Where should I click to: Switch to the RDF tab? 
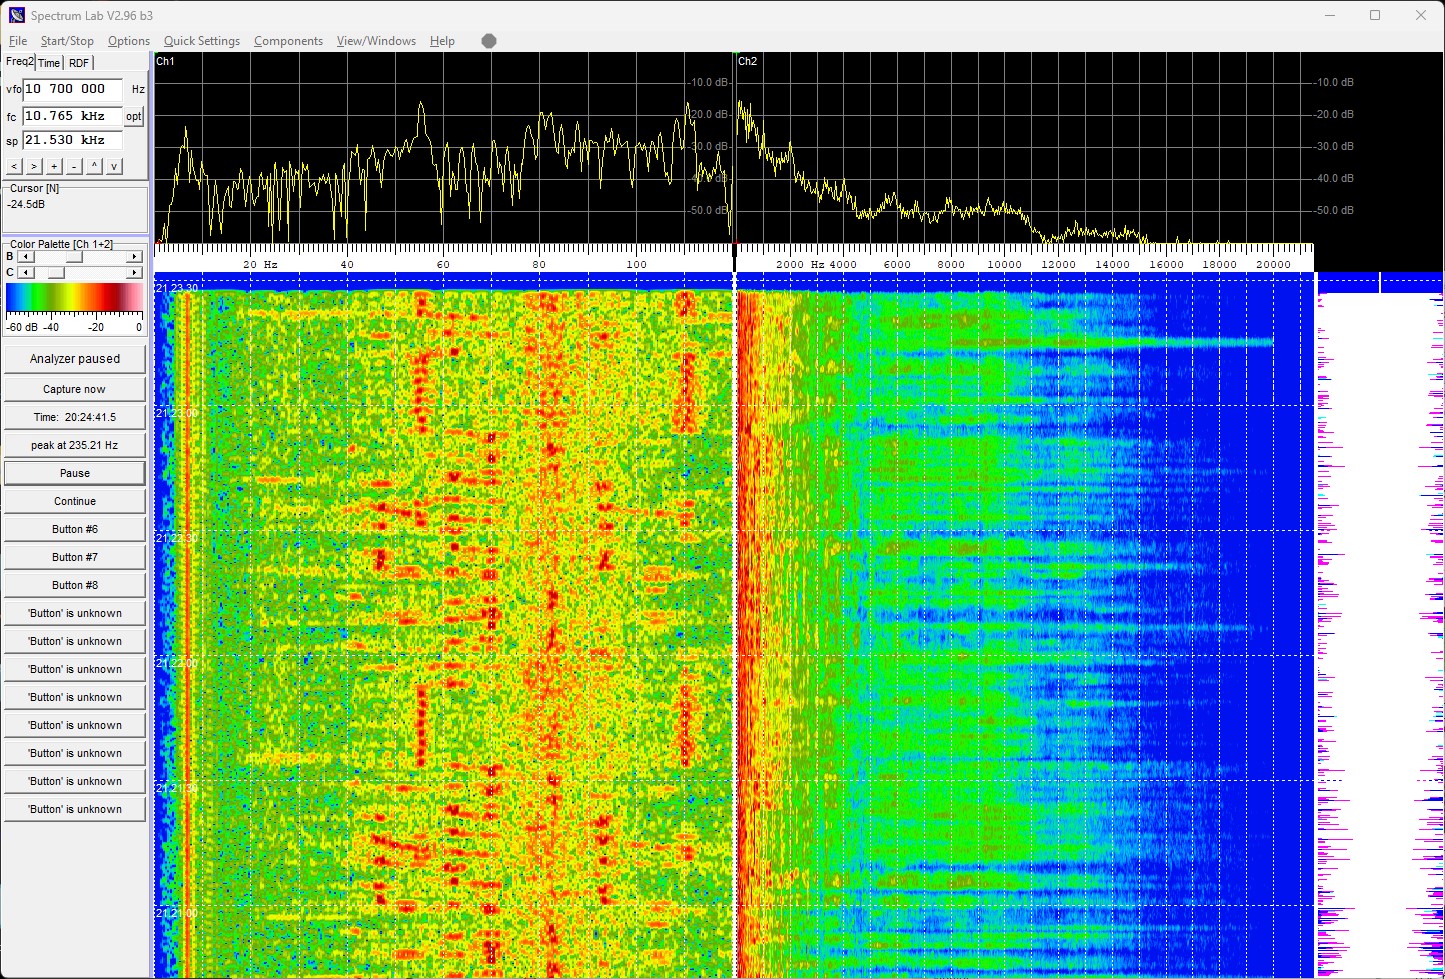coord(79,63)
